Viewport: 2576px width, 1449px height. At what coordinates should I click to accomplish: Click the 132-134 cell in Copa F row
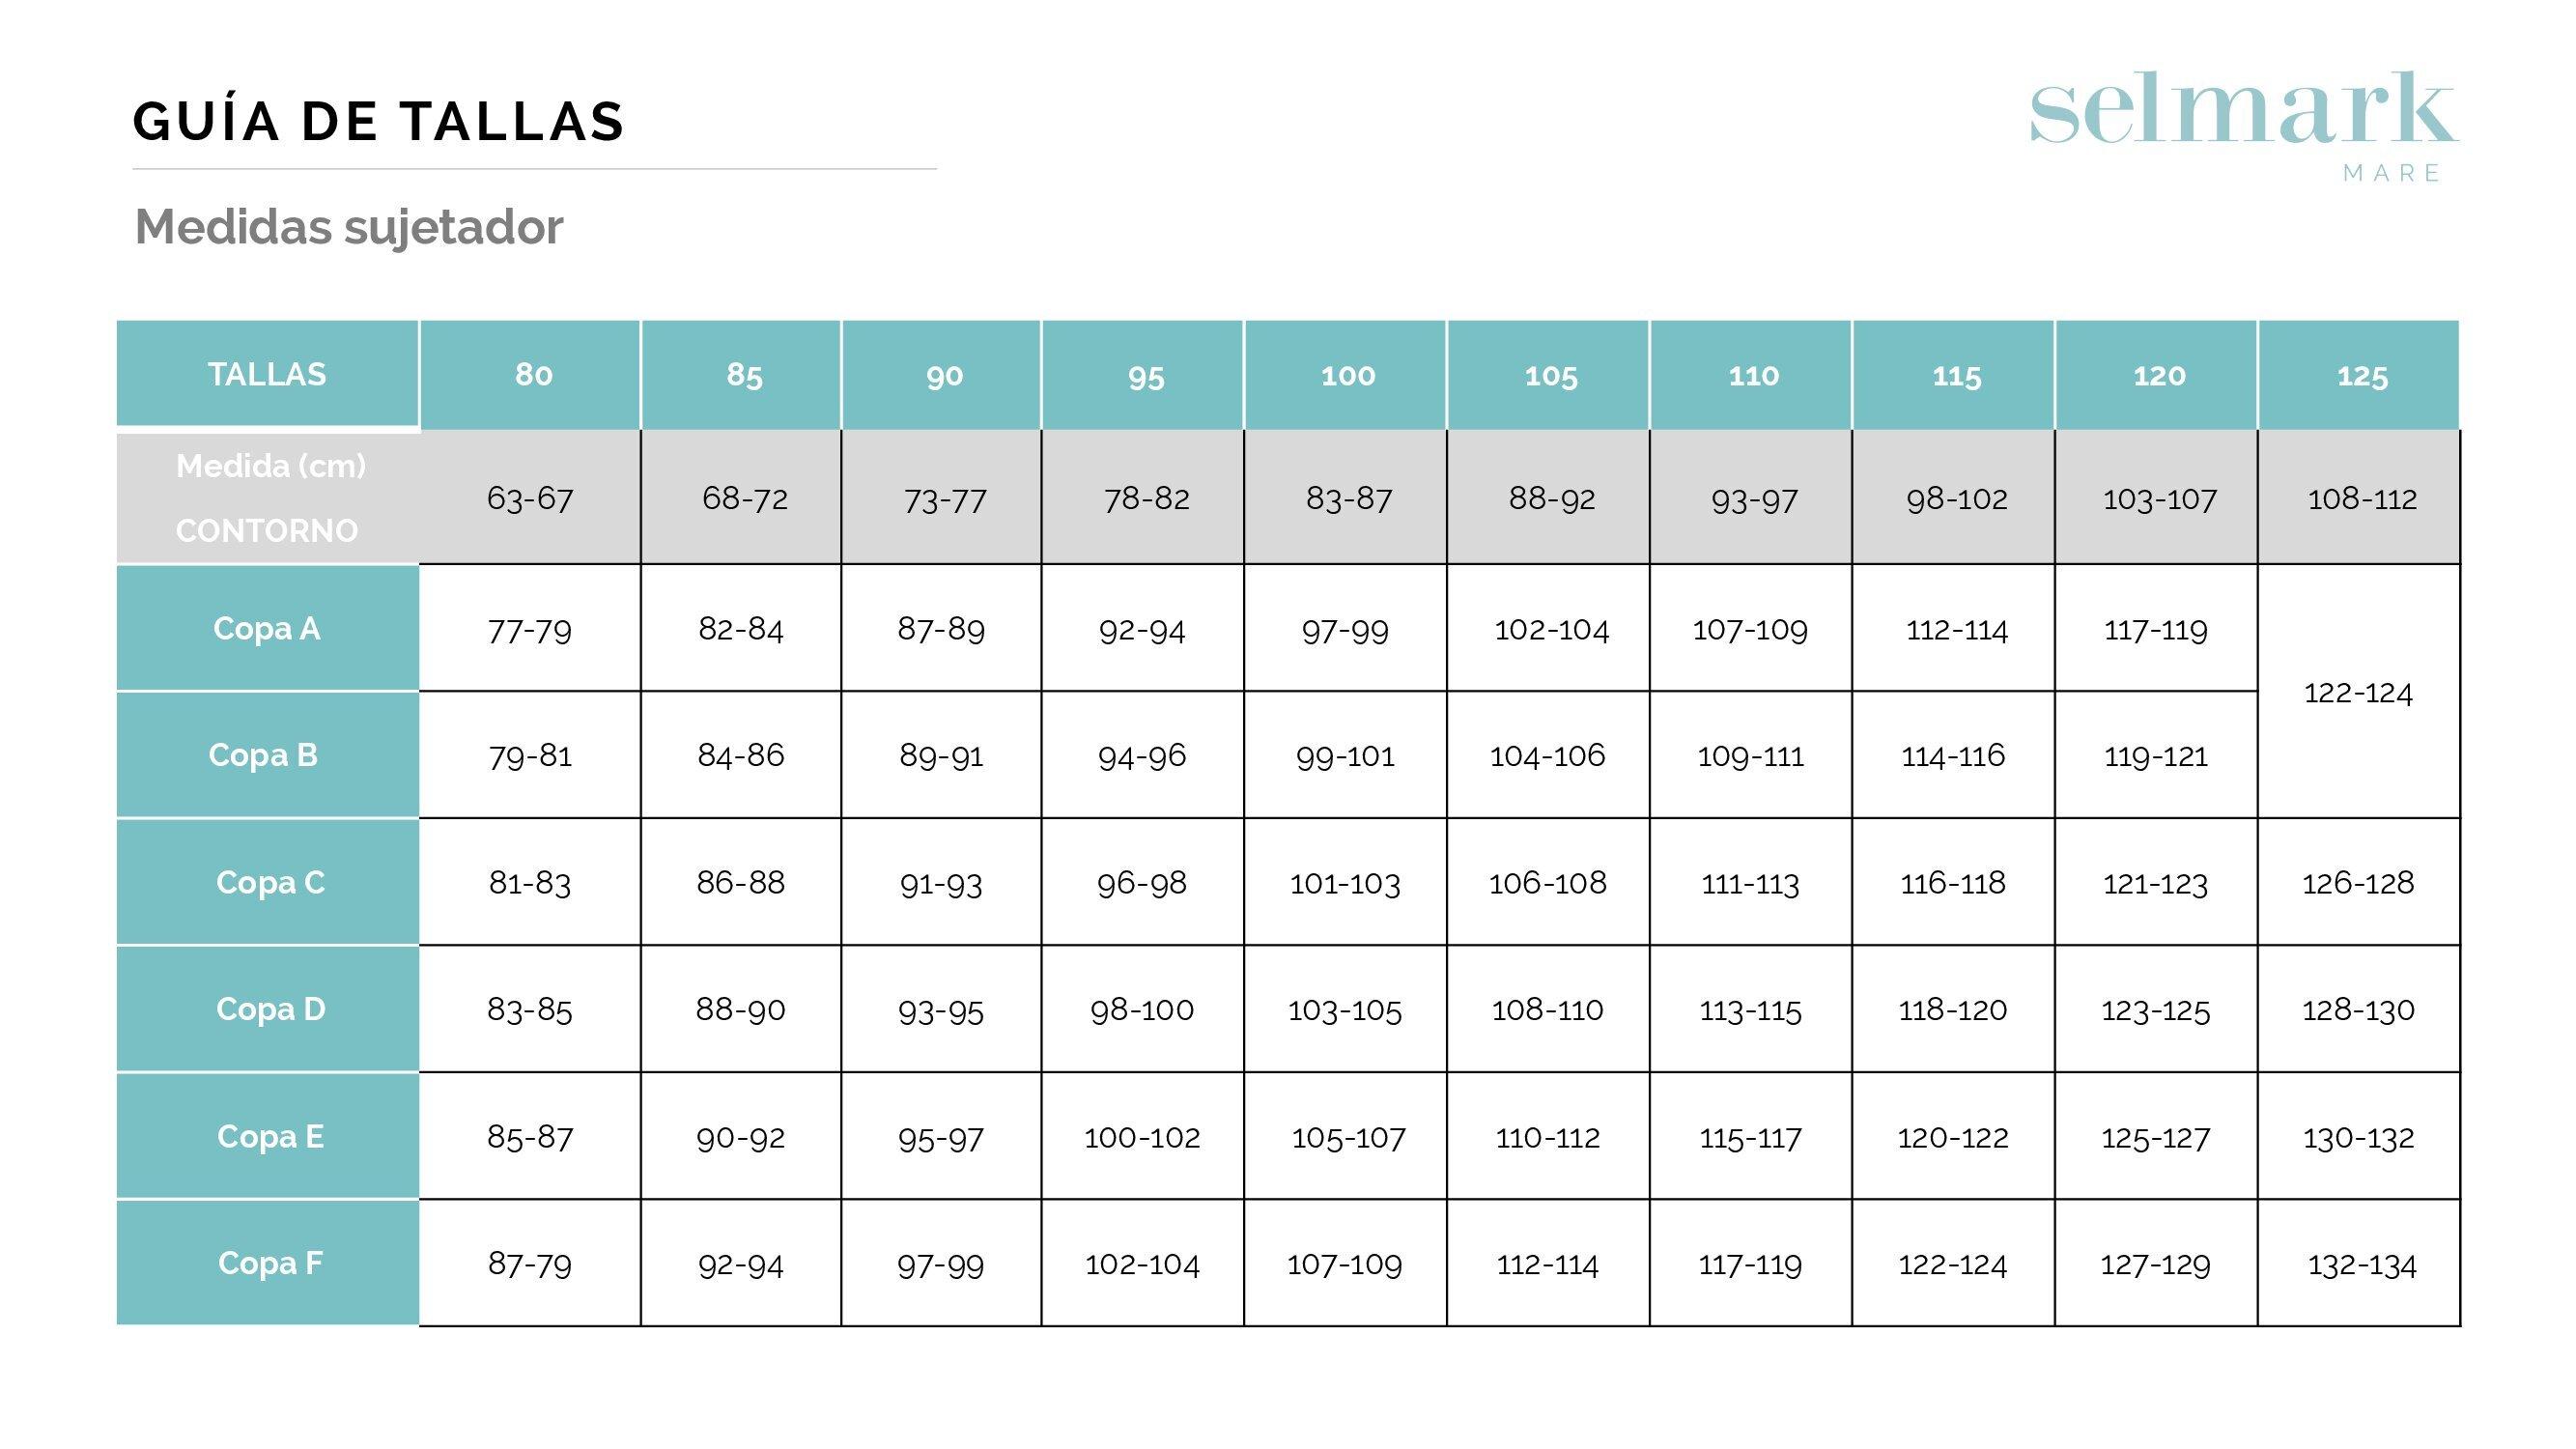tap(2361, 1265)
